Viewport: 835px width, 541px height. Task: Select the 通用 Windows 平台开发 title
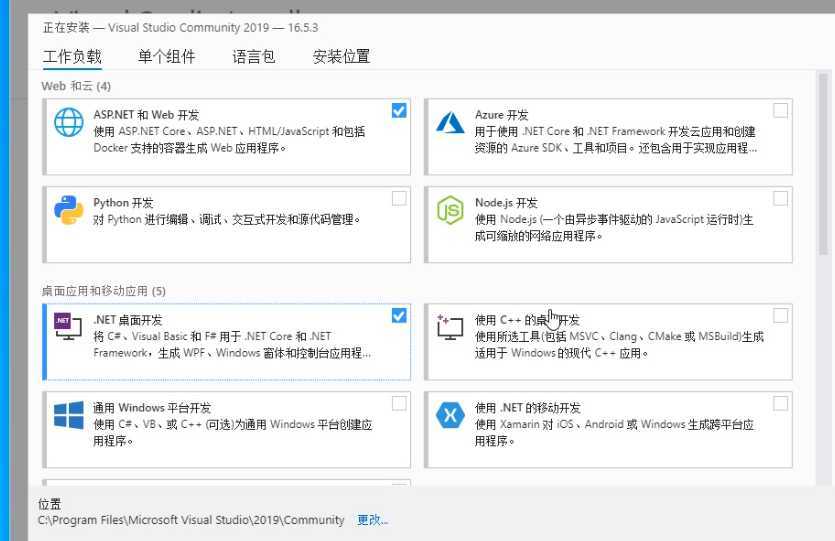(x=152, y=407)
